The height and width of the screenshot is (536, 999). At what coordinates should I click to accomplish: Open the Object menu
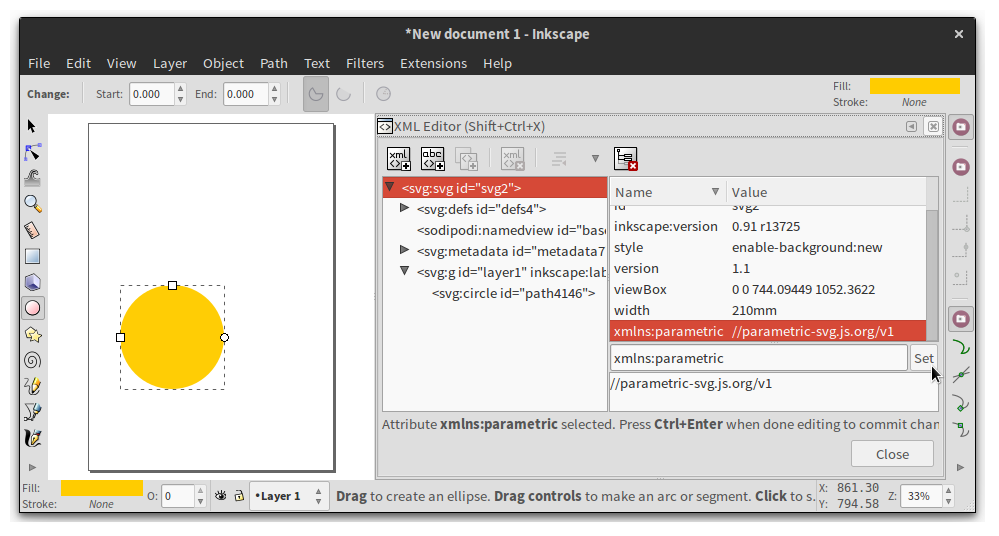coord(223,64)
